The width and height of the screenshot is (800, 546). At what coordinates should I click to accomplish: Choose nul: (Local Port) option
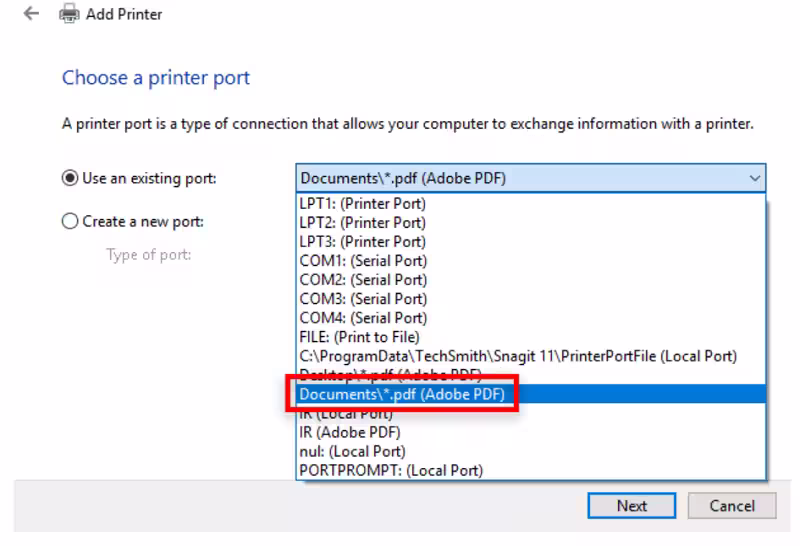[x=352, y=451]
